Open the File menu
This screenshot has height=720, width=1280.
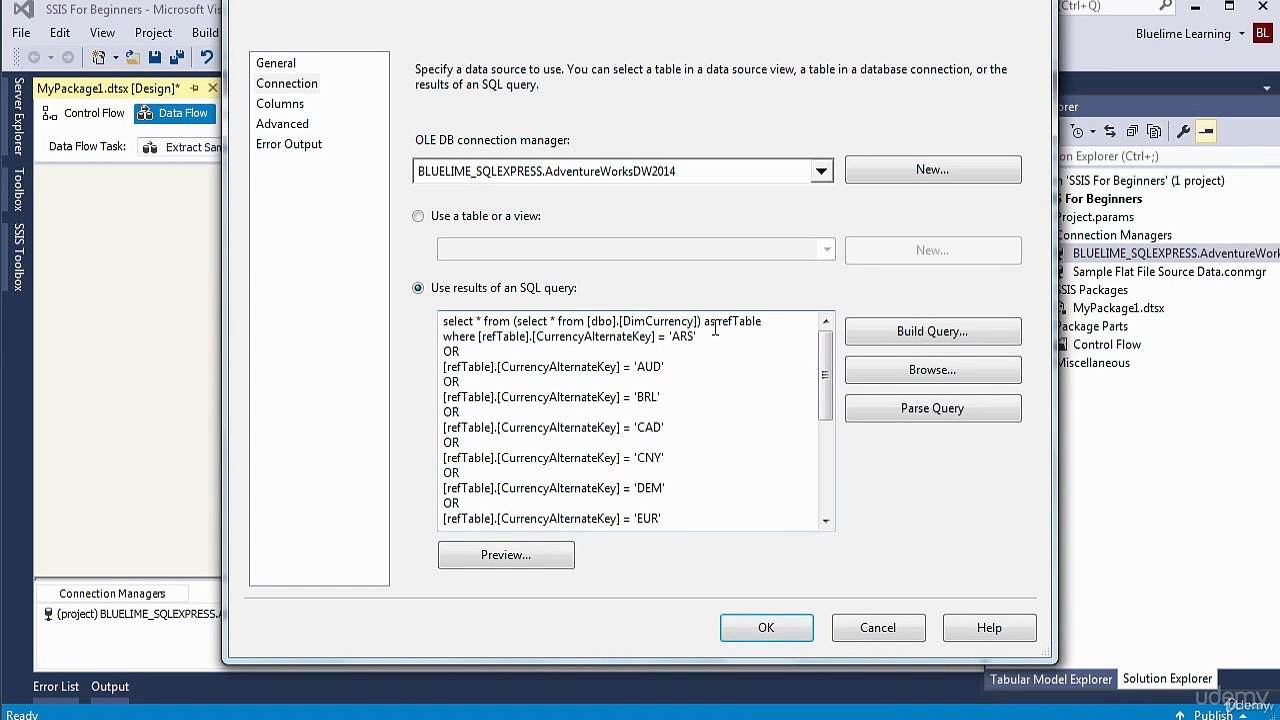[21, 33]
